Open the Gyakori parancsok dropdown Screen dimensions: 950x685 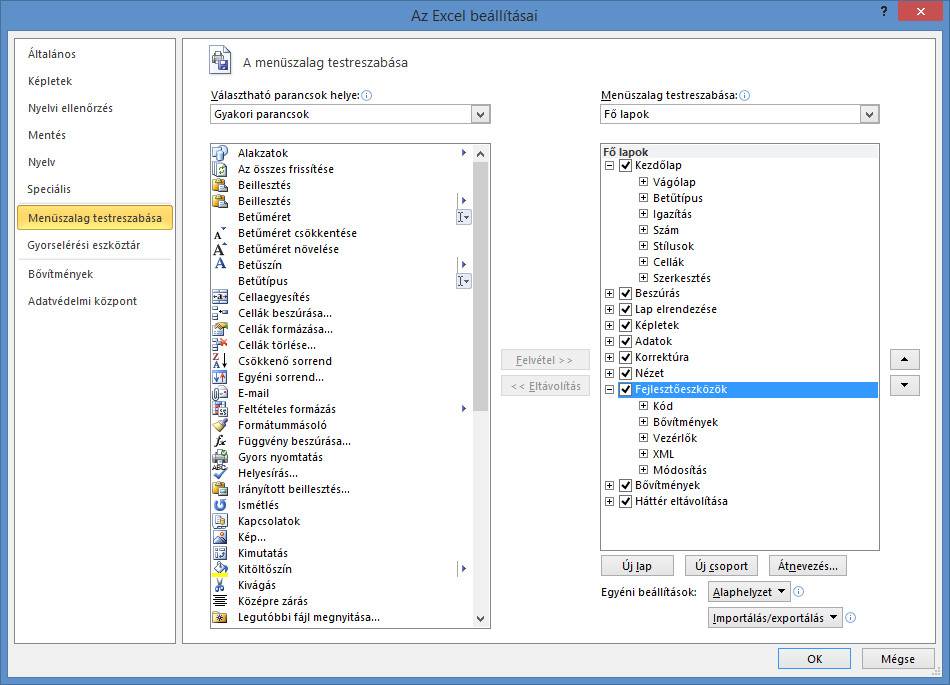point(480,114)
